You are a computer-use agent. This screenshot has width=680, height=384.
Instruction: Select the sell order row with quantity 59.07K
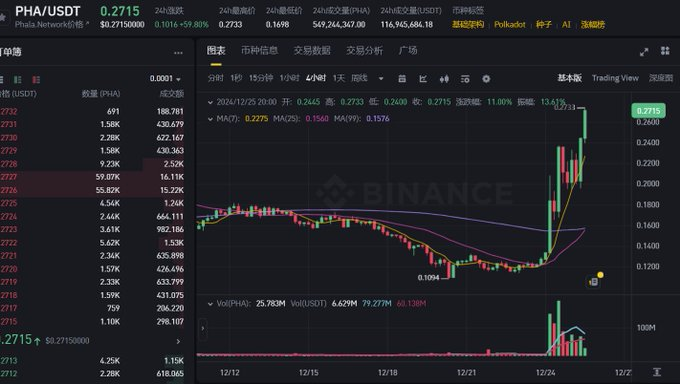(92, 177)
